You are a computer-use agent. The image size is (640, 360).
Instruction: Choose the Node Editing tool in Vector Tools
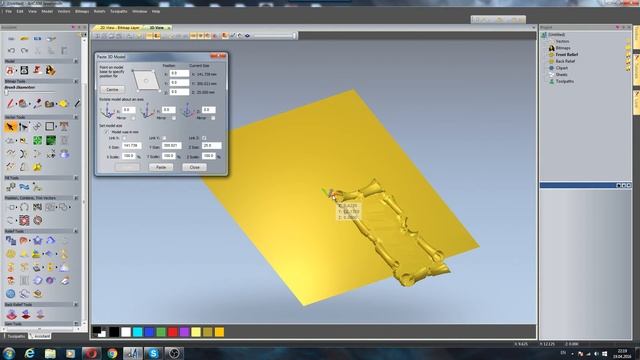tap(23, 127)
